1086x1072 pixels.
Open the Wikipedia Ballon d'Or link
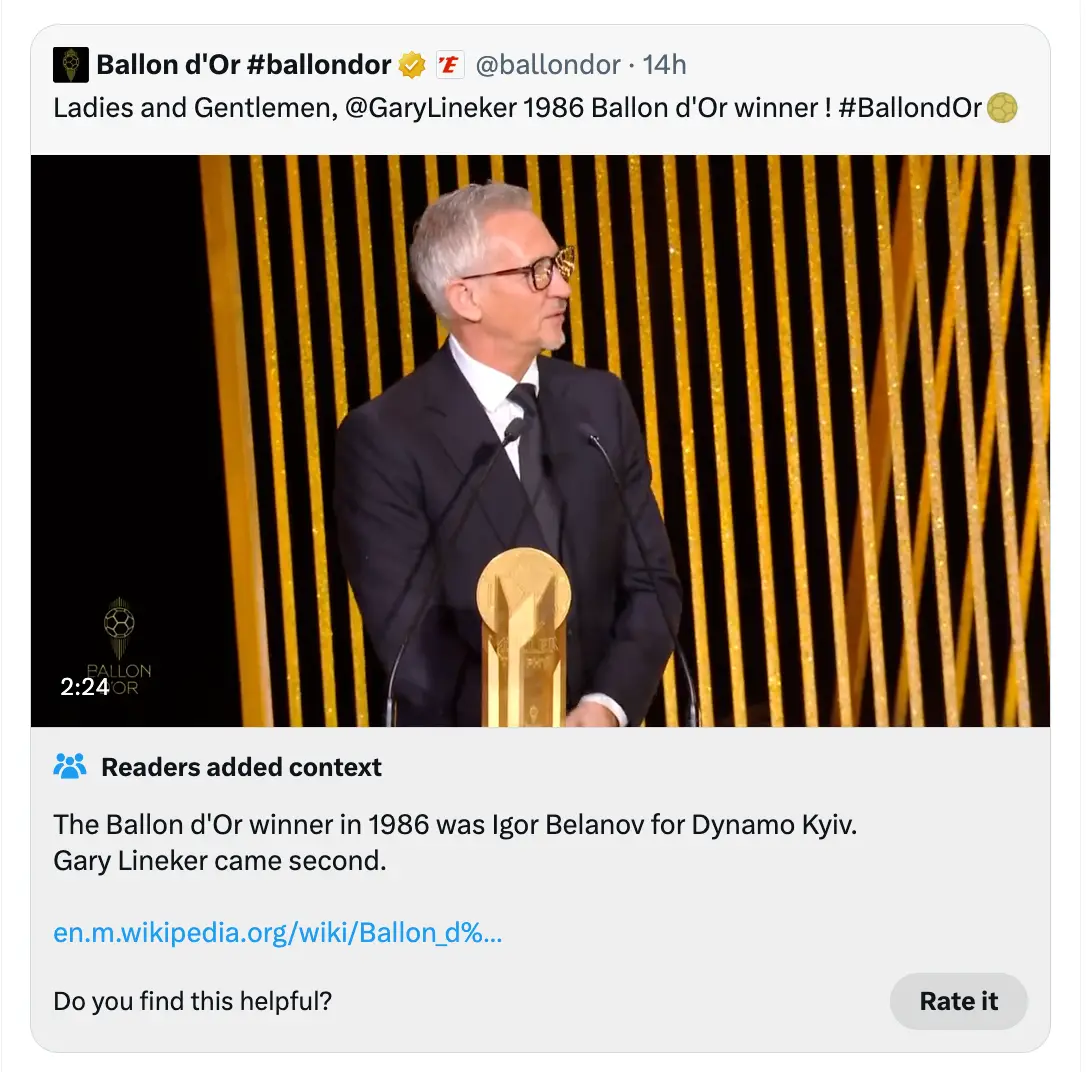click(x=277, y=933)
